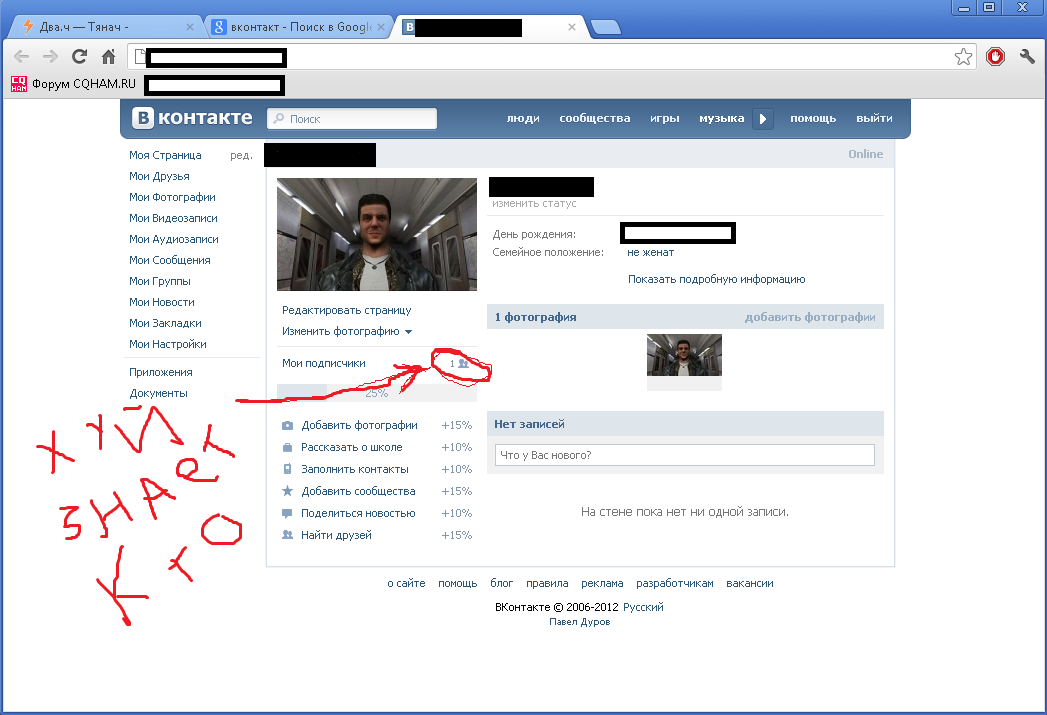Click the browser Forward arrow
The height and width of the screenshot is (715, 1047).
pyautogui.click(x=50, y=57)
